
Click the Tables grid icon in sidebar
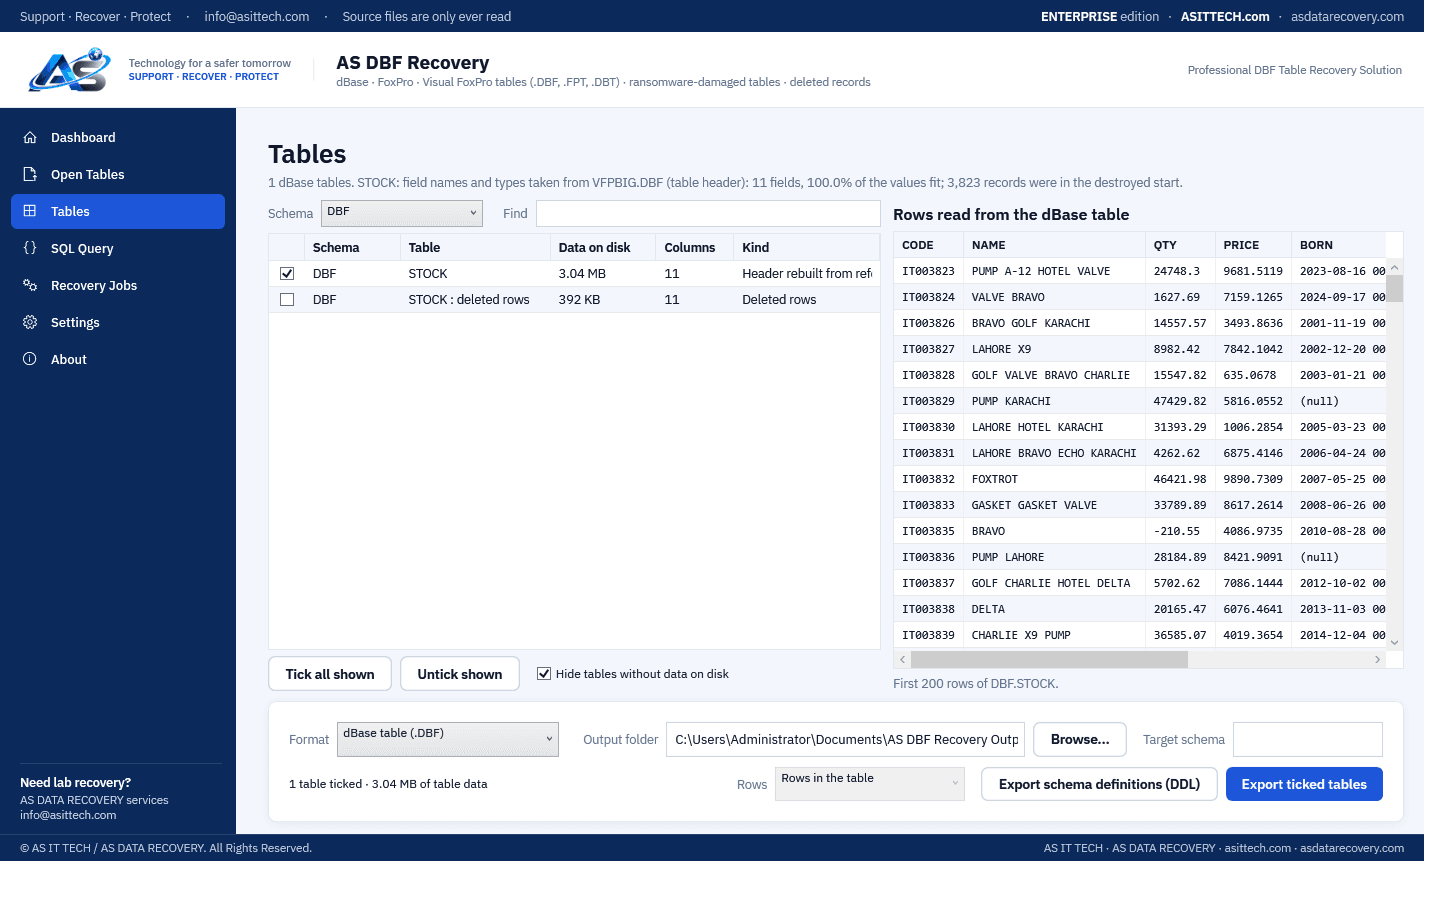tap(30, 211)
